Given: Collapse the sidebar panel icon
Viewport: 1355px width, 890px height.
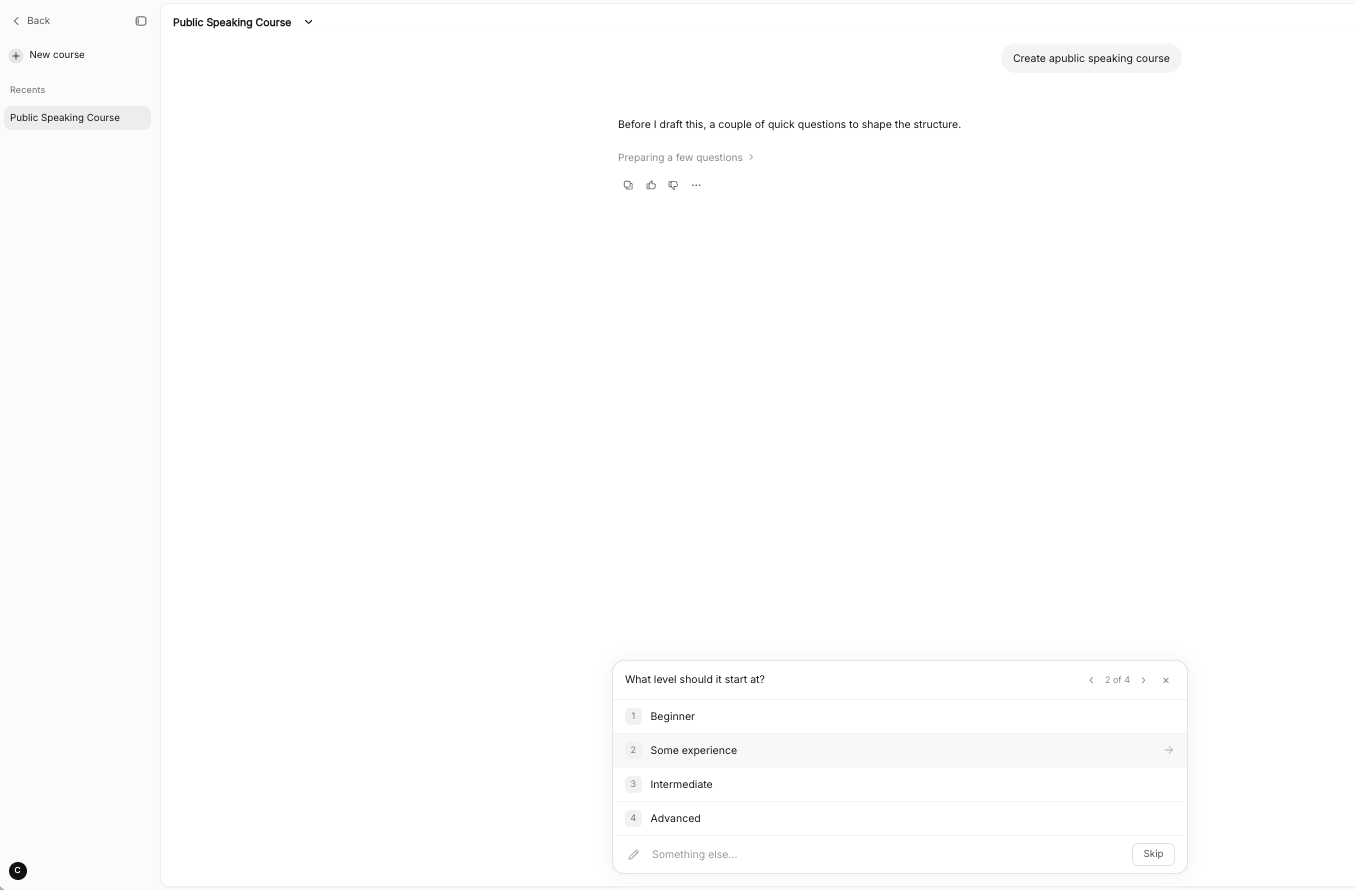Looking at the screenshot, I should pos(141,21).
